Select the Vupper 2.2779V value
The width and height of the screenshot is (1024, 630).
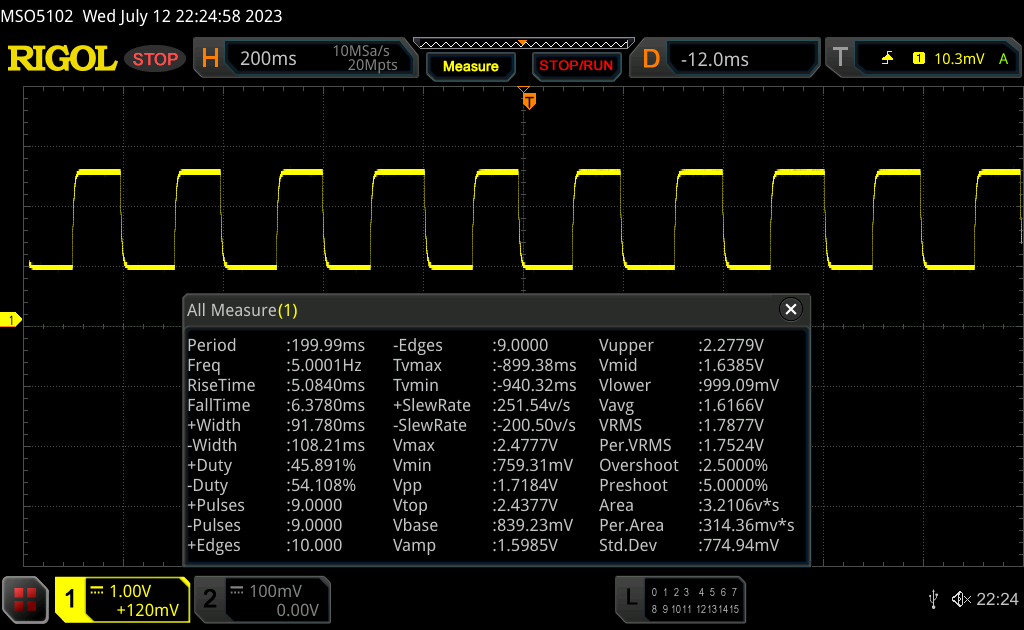pyautogui.click(x=731, y=345)
